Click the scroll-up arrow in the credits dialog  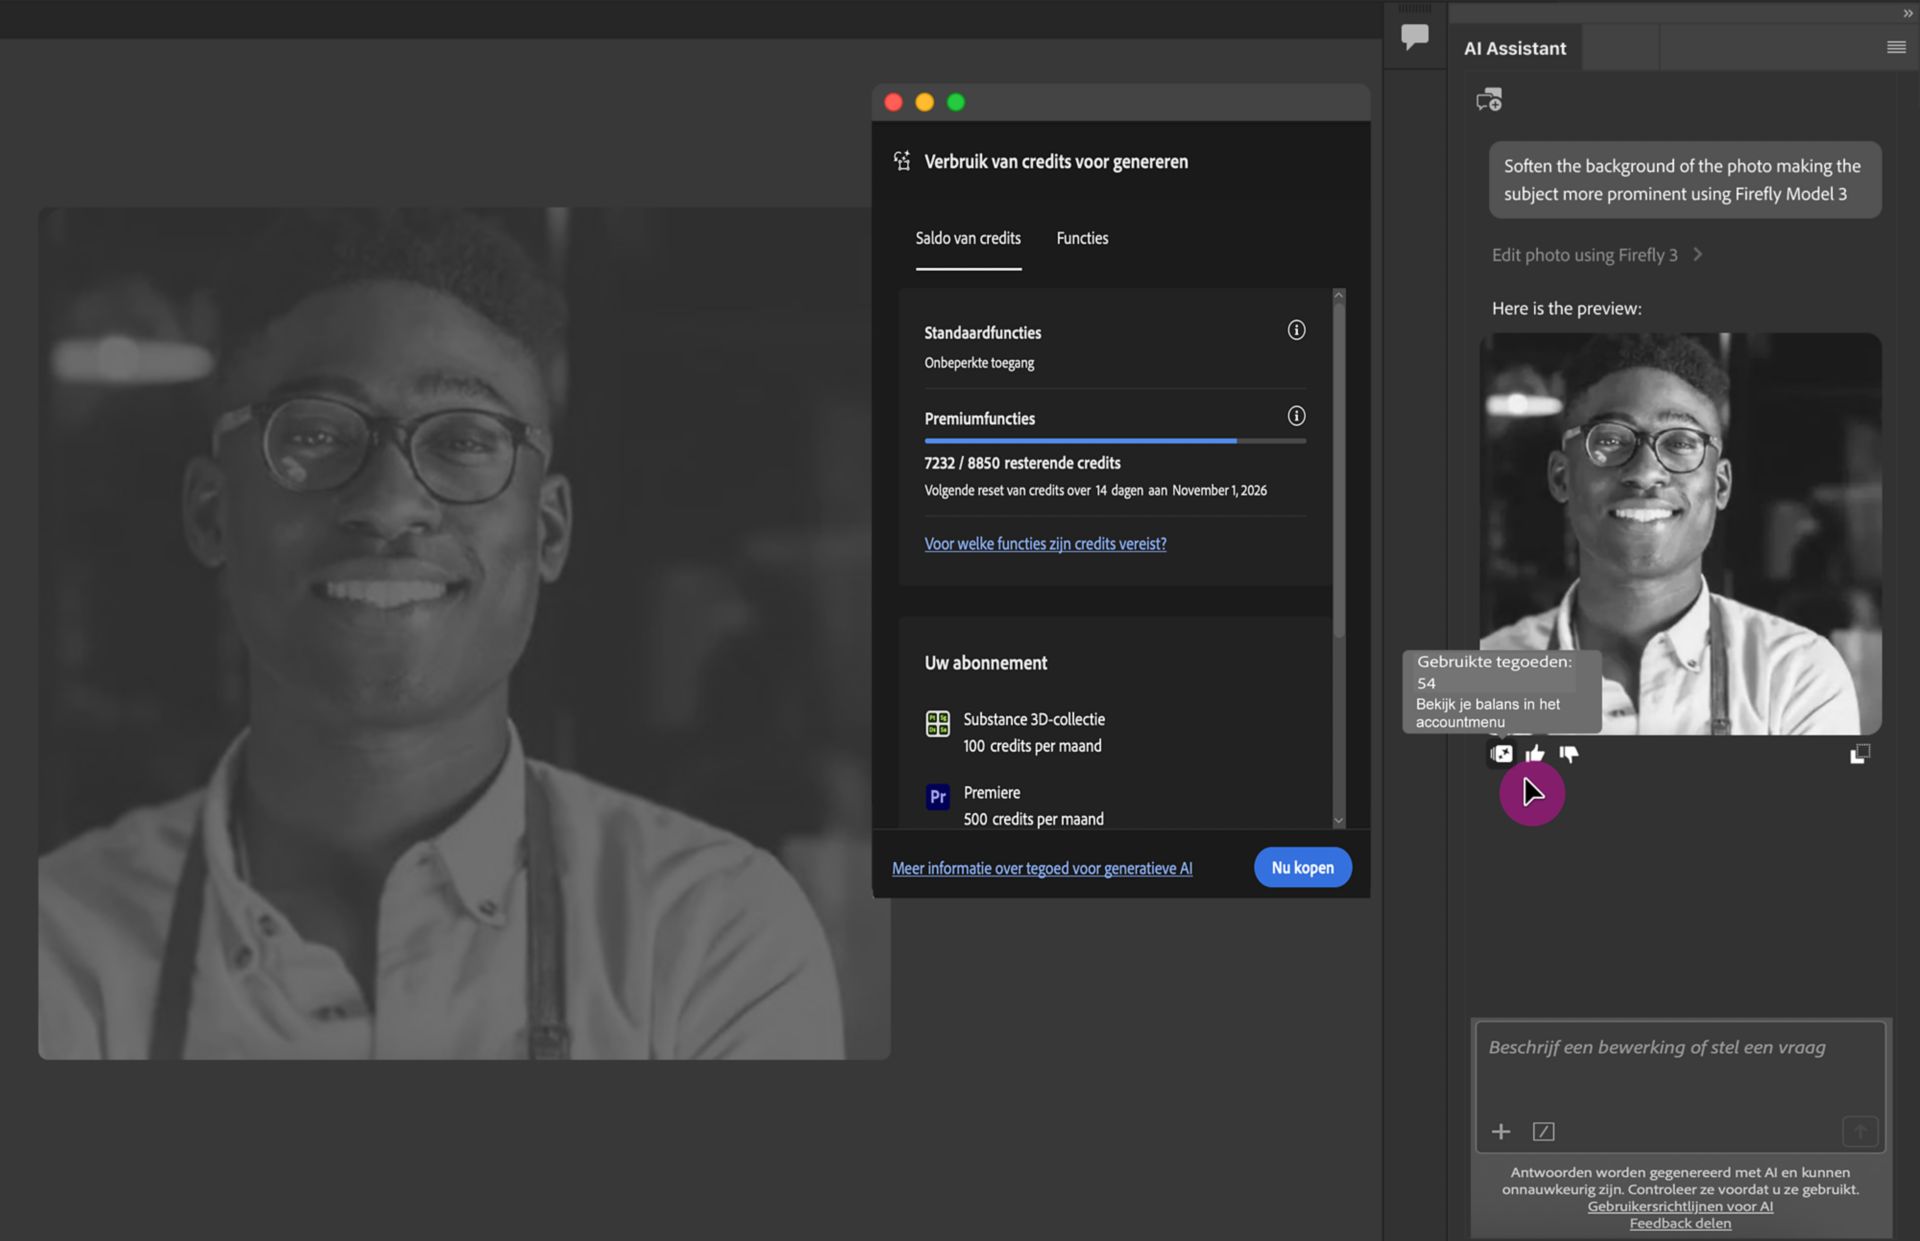(1338, 296)
